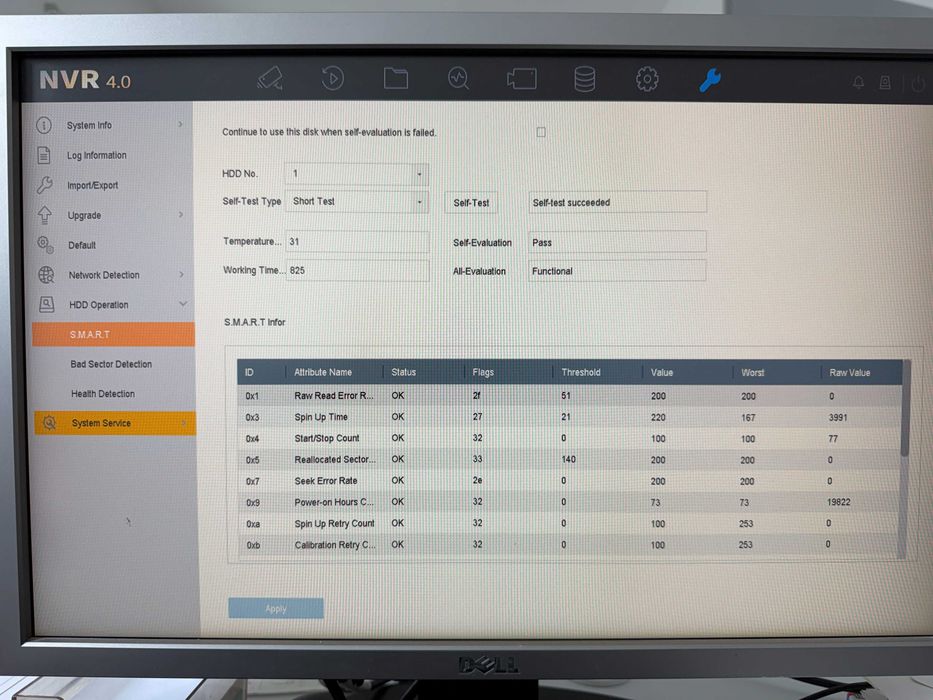Click the All-Evaluation Functional field
933x700 pixels.
coord(617,271)
